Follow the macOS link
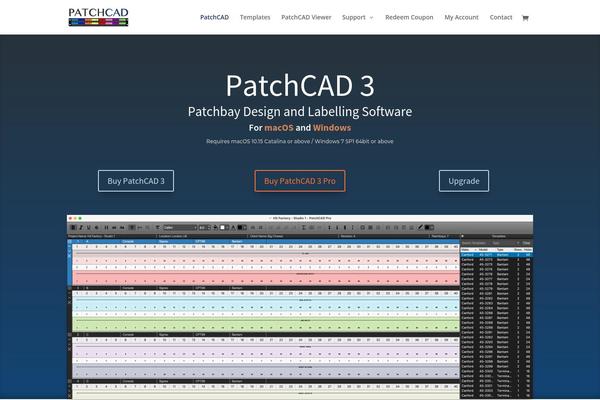Viewport: 600px width, 400px height. (x=279, y=127)
